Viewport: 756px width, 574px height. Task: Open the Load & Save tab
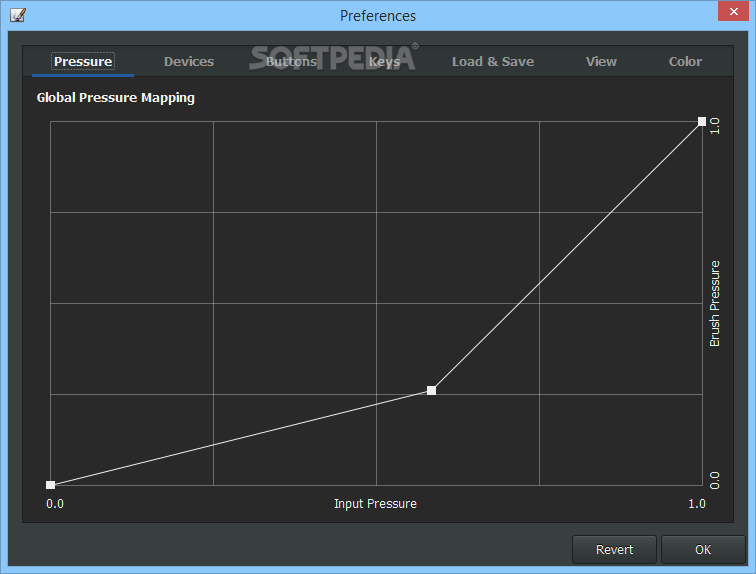click(x=493, y=62)
